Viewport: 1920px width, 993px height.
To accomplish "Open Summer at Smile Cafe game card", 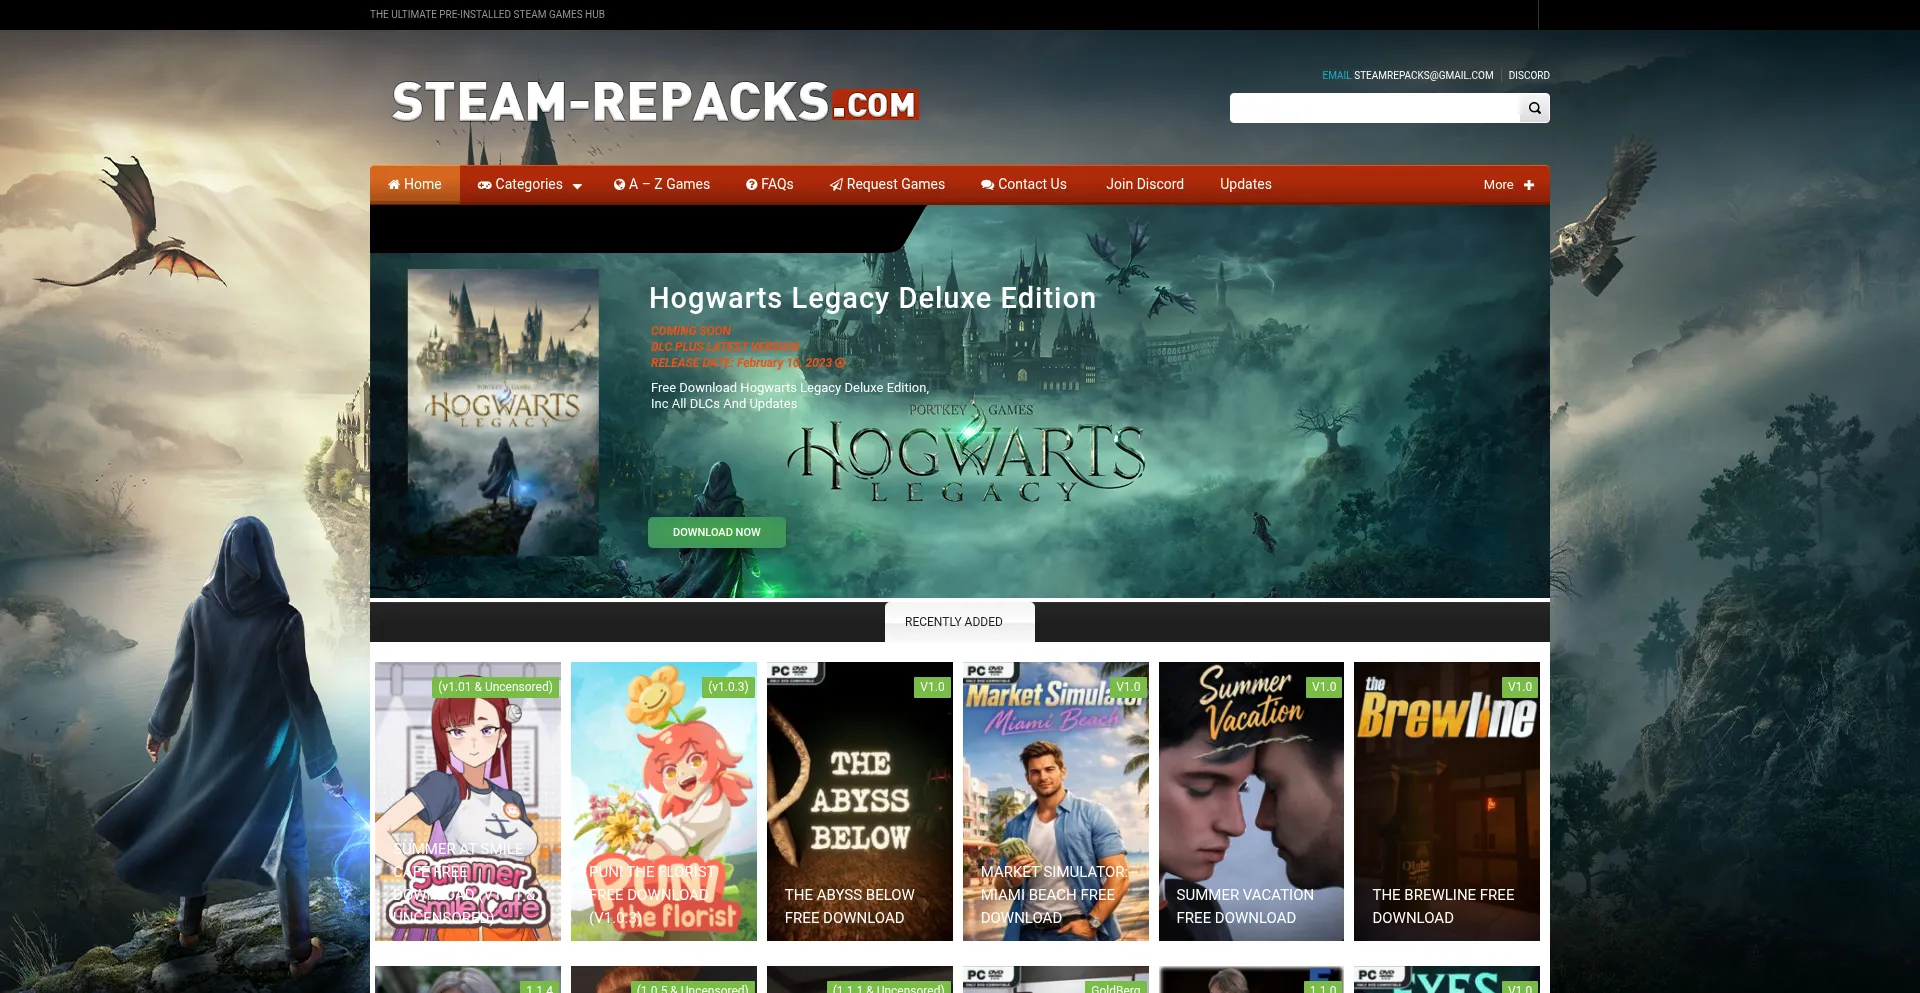I will (468, 801).
